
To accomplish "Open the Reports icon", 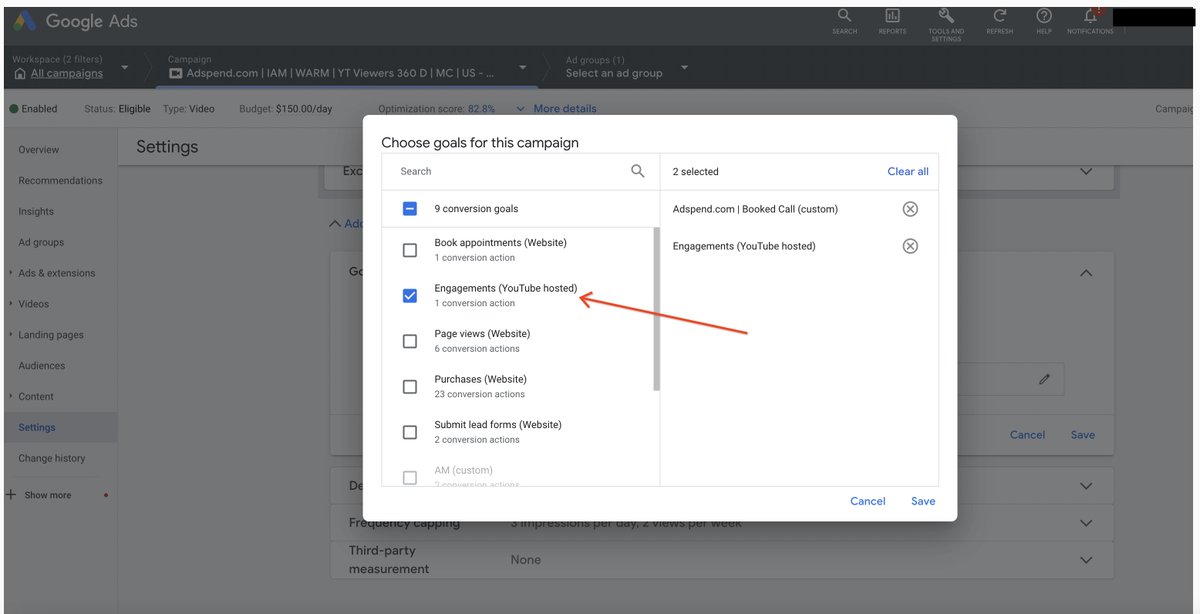I will point(892,16).
